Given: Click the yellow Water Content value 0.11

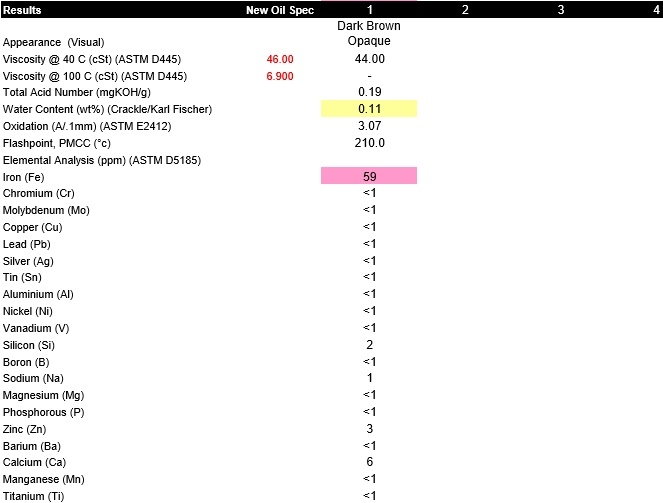Looking at the screenshot, I should point(369,109).
